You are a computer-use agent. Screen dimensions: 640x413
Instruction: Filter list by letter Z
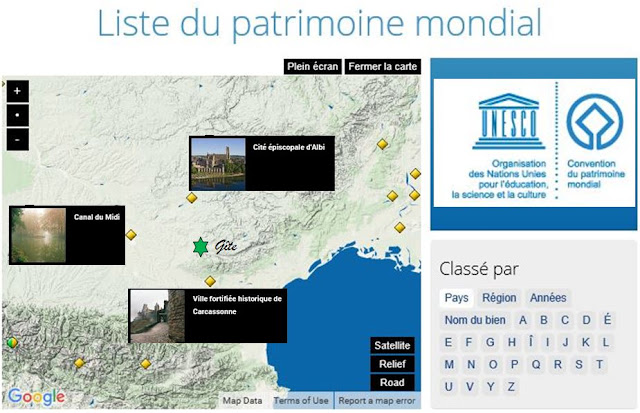511,386
